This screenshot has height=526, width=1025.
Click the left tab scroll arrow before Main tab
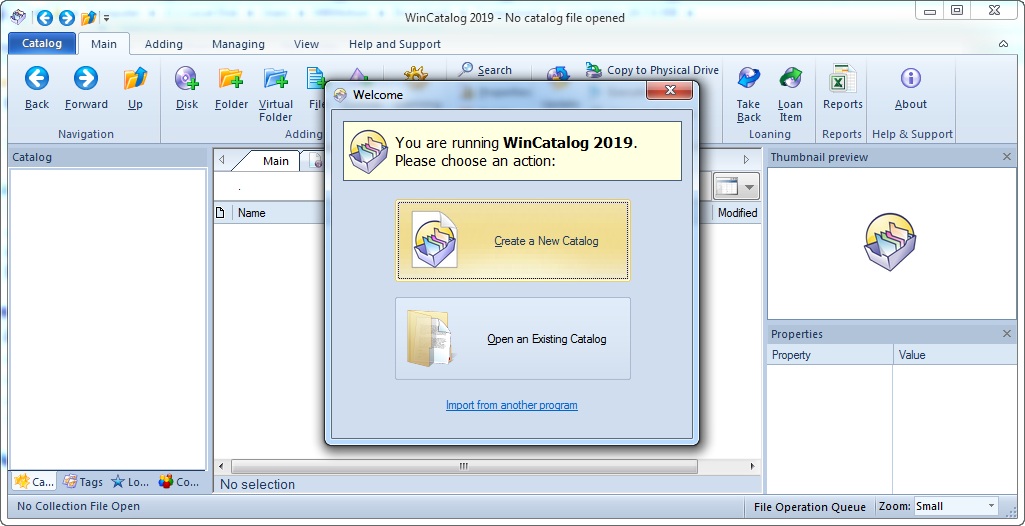(x=222, y=159)
